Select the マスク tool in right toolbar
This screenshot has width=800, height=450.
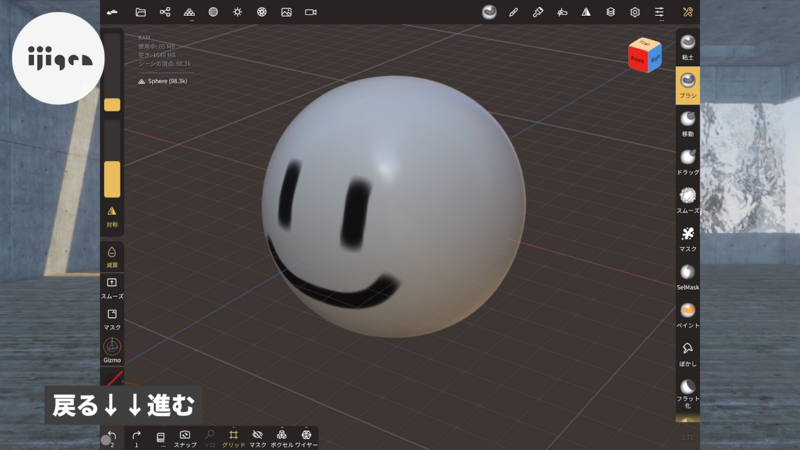point(688,239)
